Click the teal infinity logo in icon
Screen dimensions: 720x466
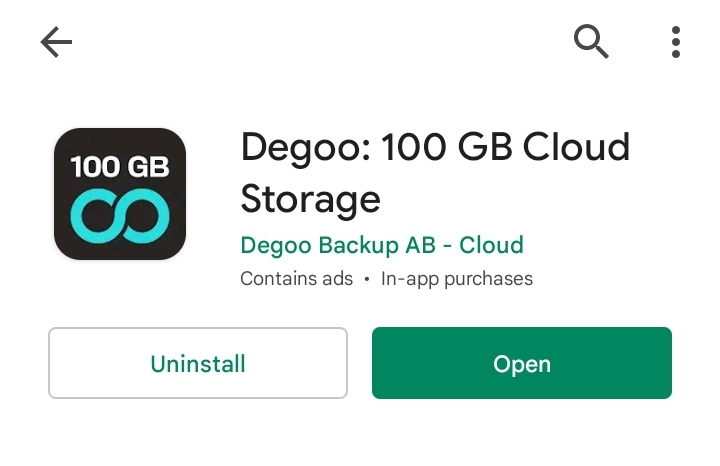120,215
